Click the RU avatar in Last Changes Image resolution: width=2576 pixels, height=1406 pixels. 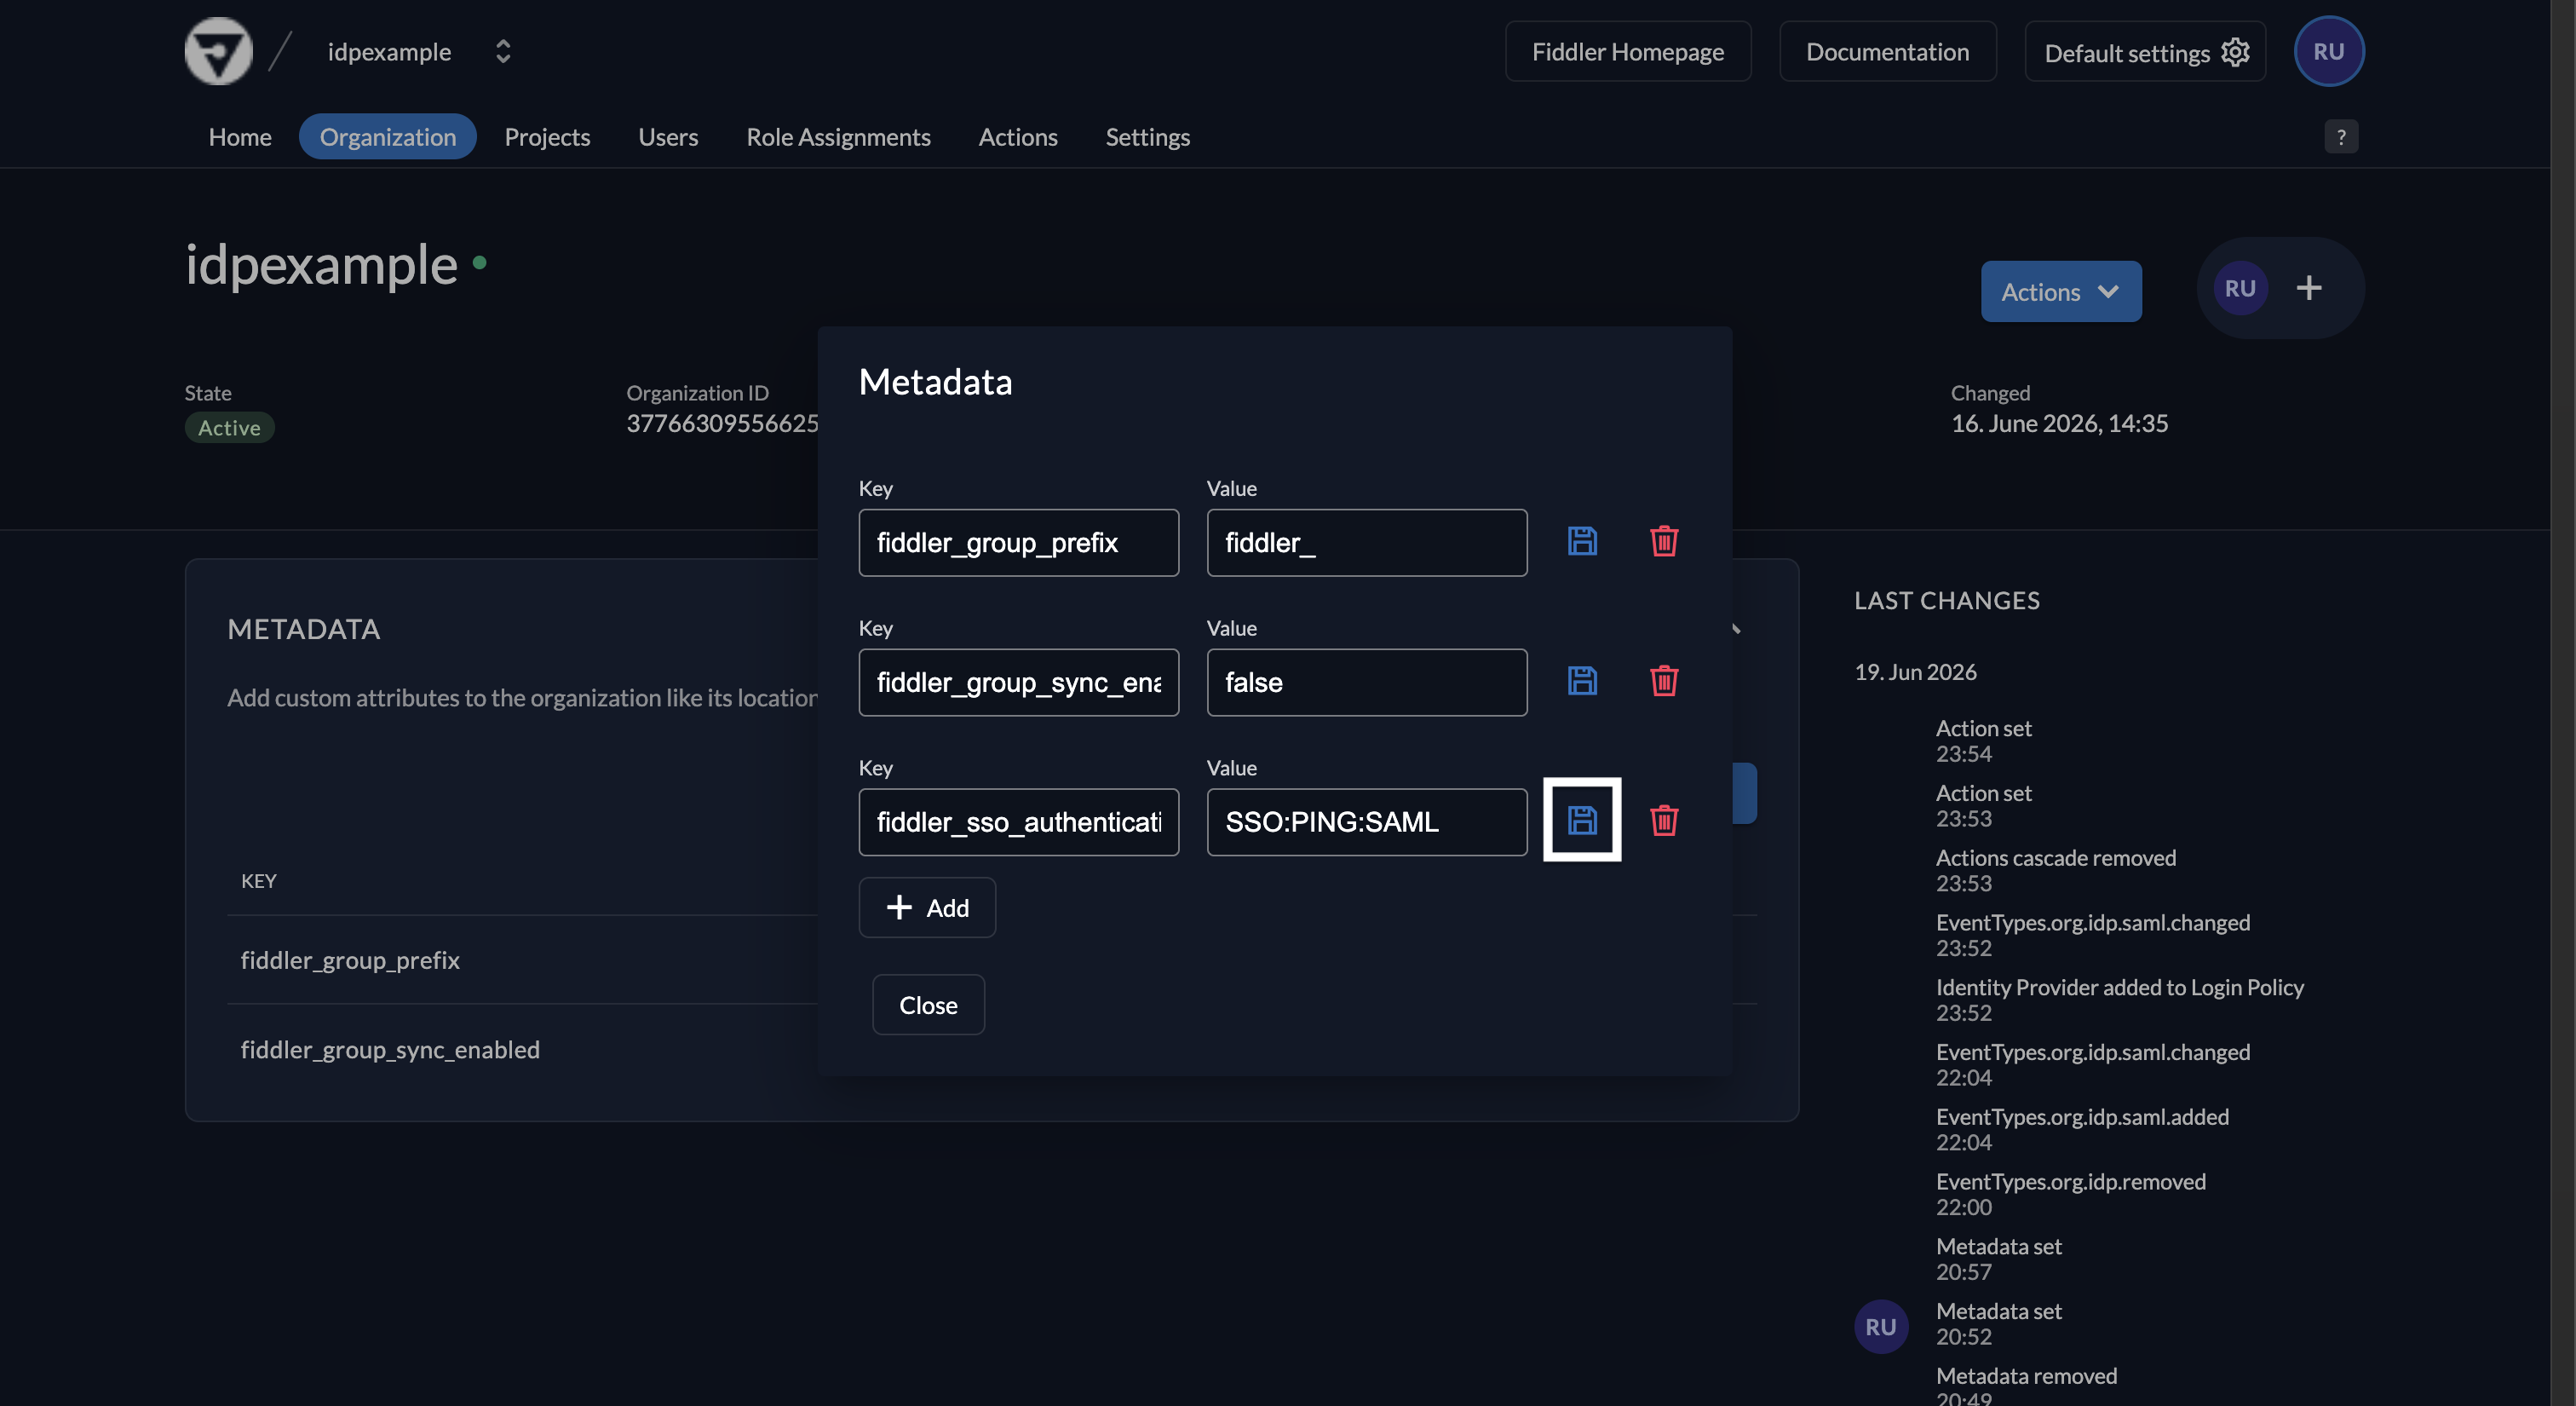click(1881, 1326)
